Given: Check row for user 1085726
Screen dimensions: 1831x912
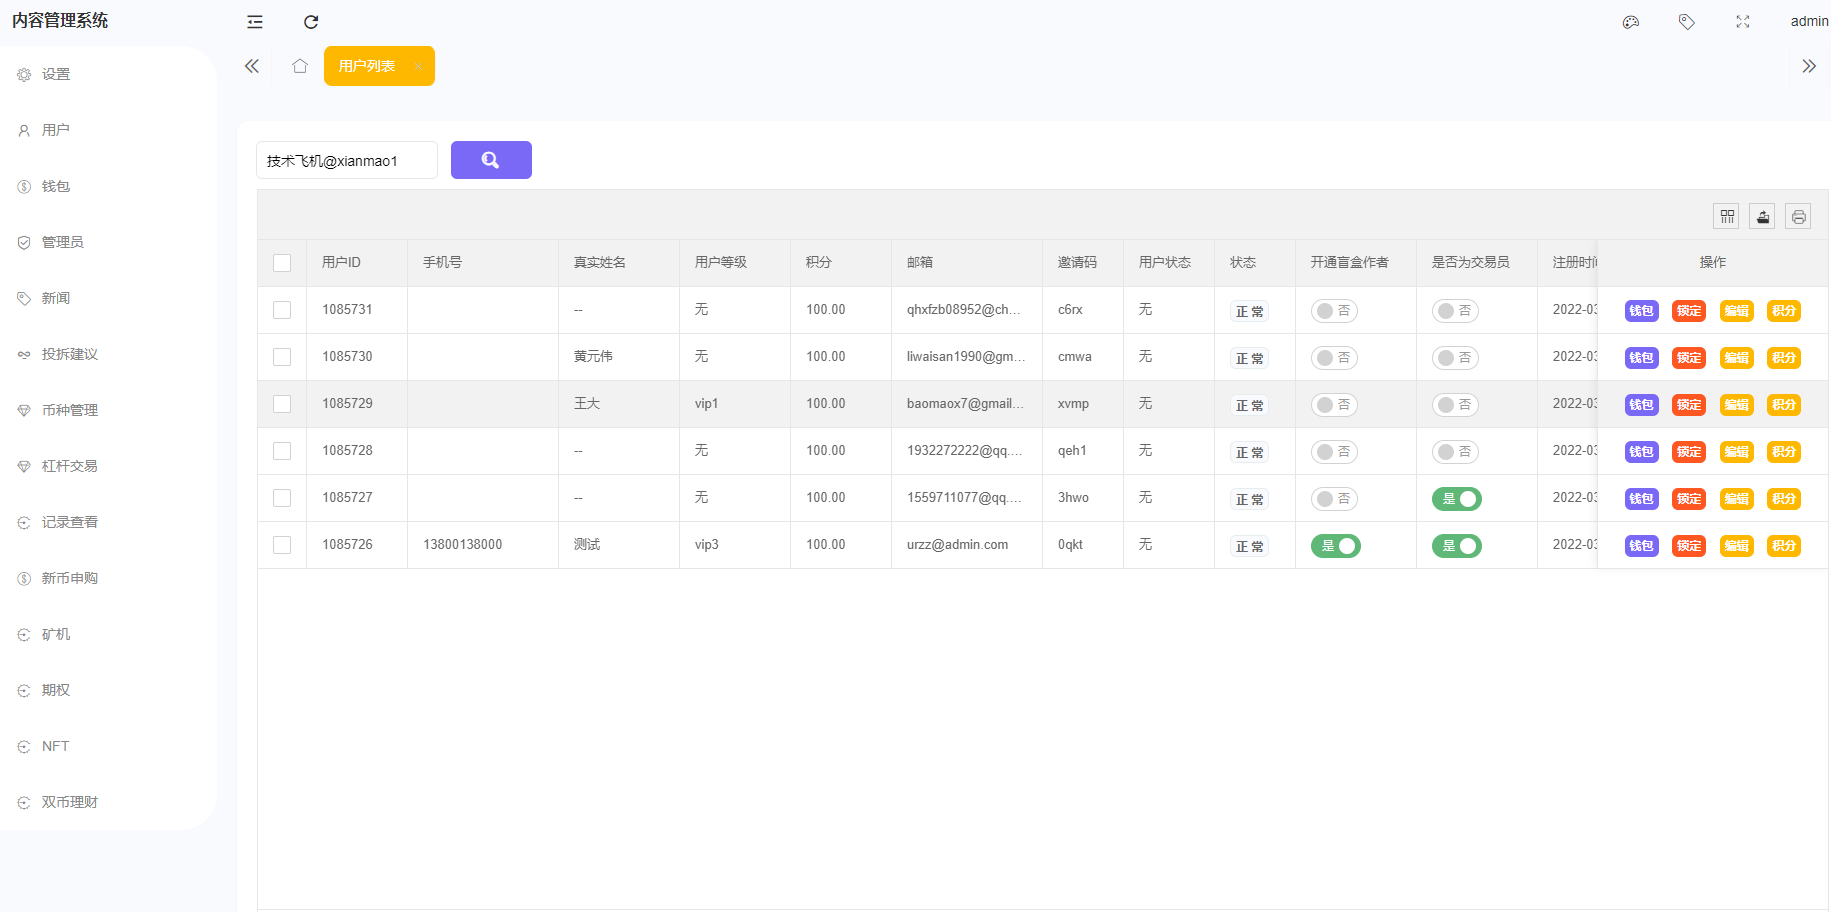Looking at the screenshot, I should tap(282, 545).
